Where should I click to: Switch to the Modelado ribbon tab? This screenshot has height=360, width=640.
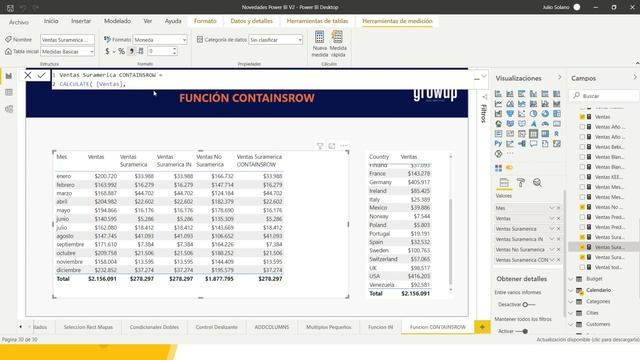click(x=117, y=21)
